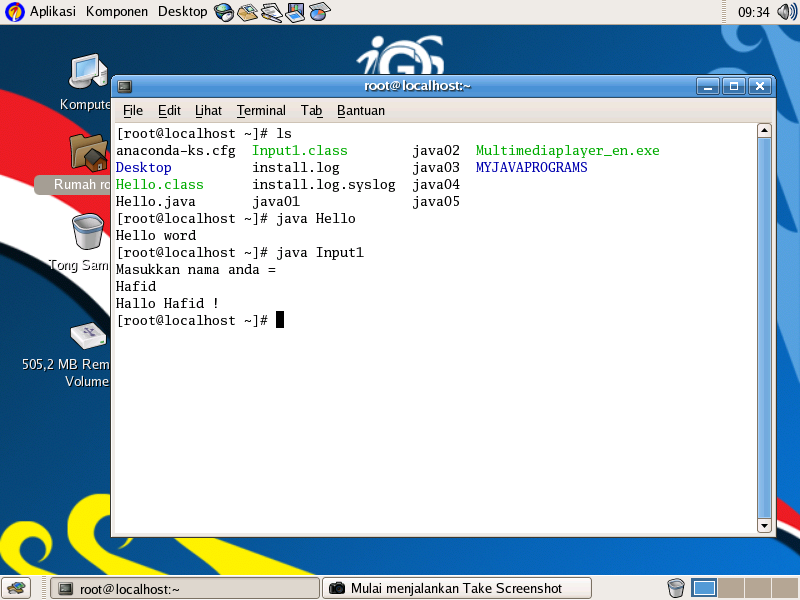The image size is (800, 600).
Task: Open the Terminal menu in the terminal menubar
Action: (261, 111)
